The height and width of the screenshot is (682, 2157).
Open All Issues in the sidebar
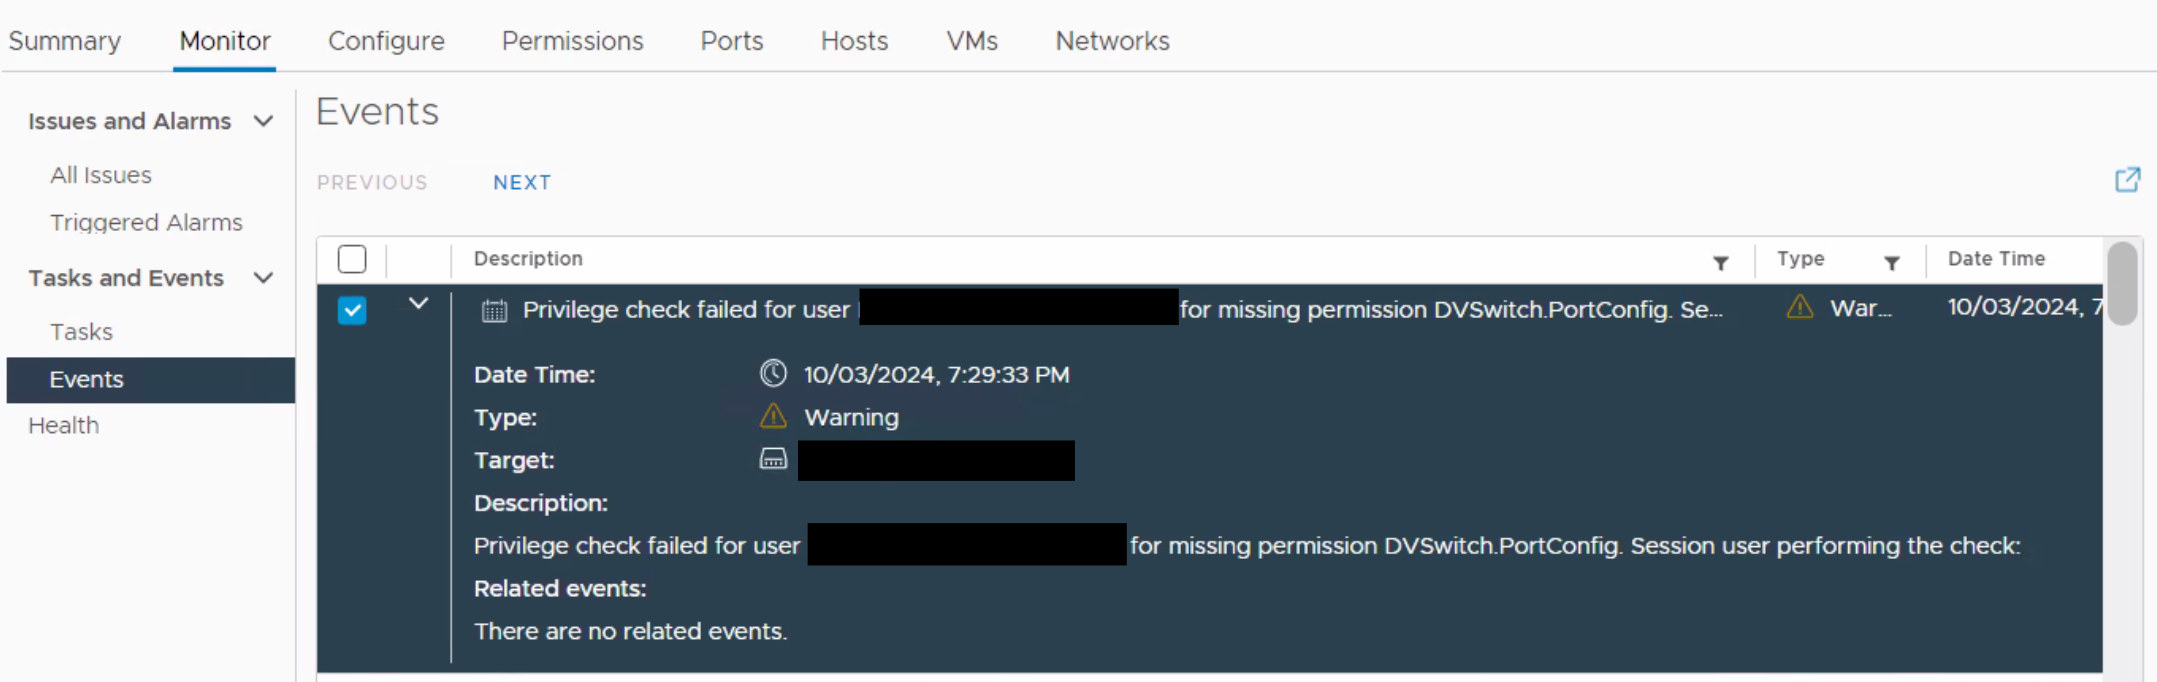(x=101, y=175)
